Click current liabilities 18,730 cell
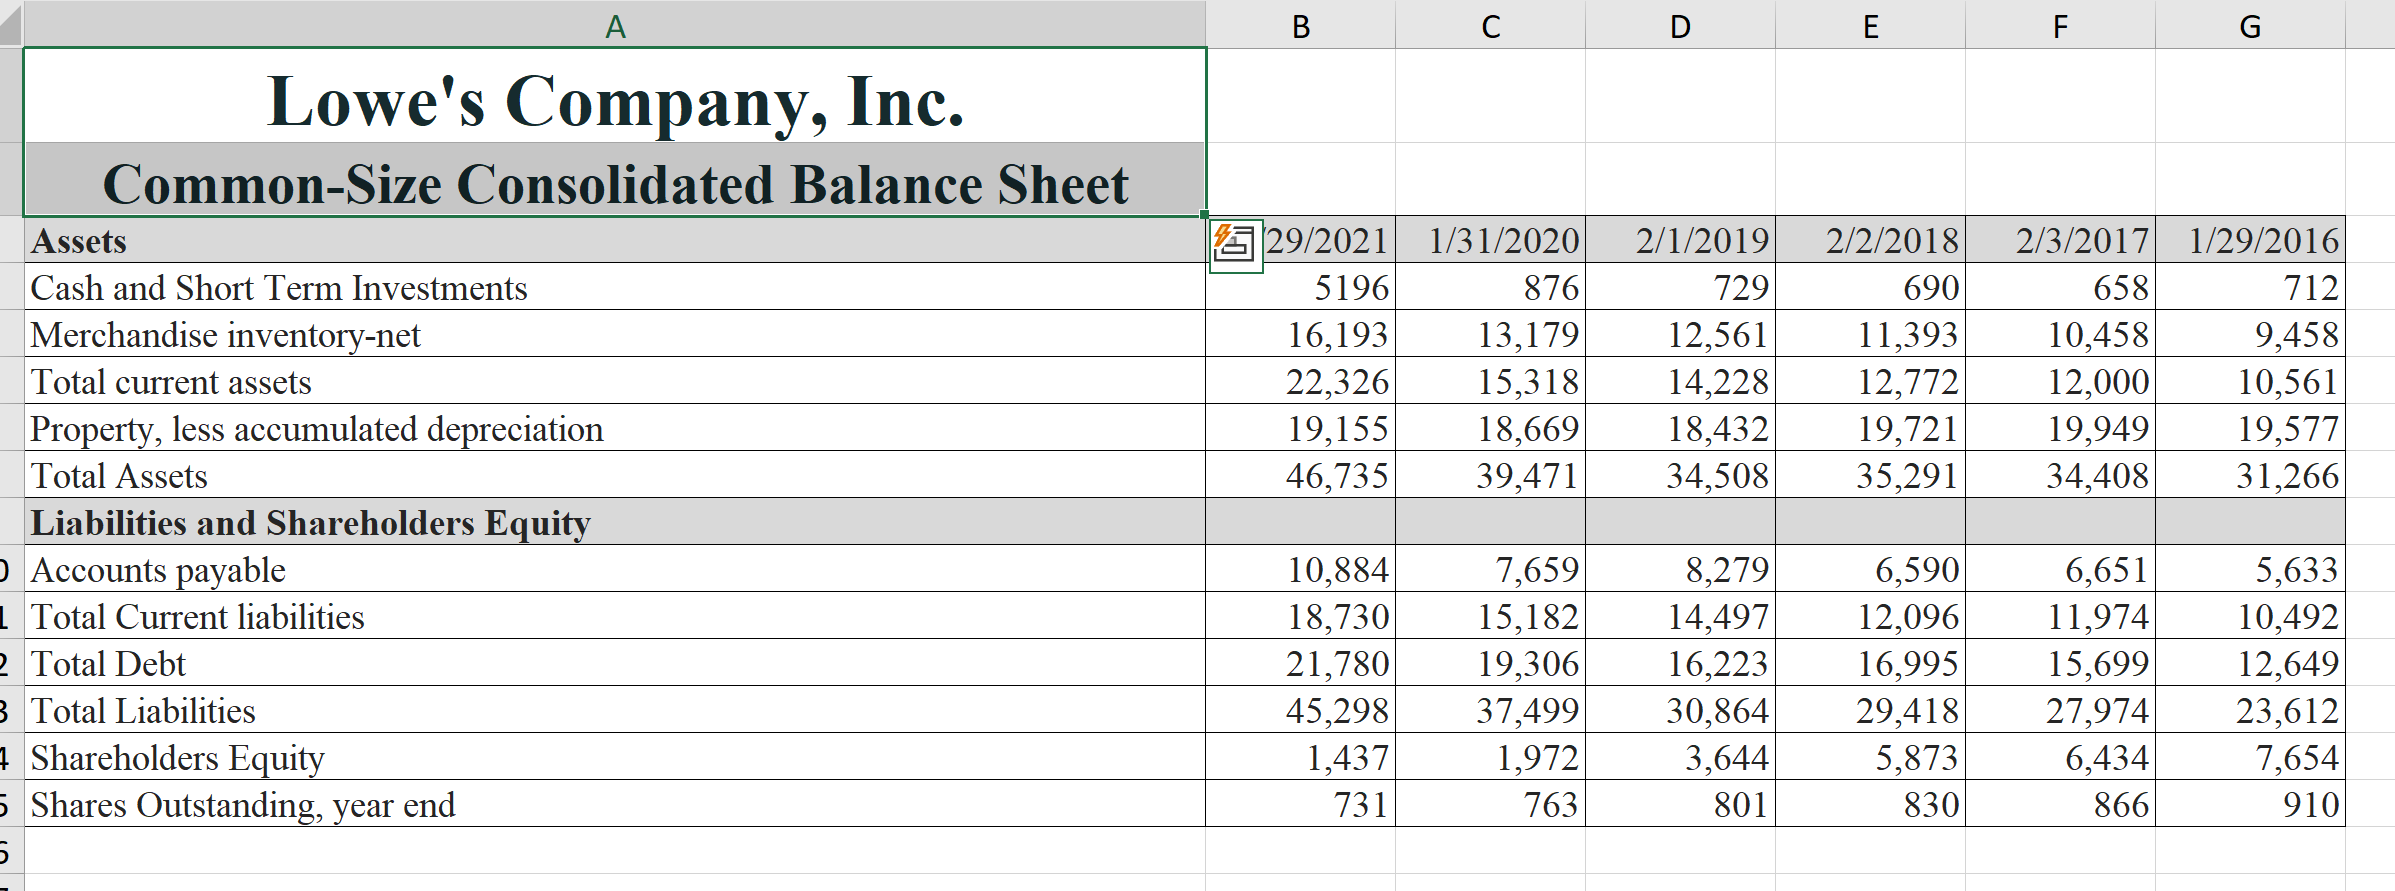 coord(1301,616)
